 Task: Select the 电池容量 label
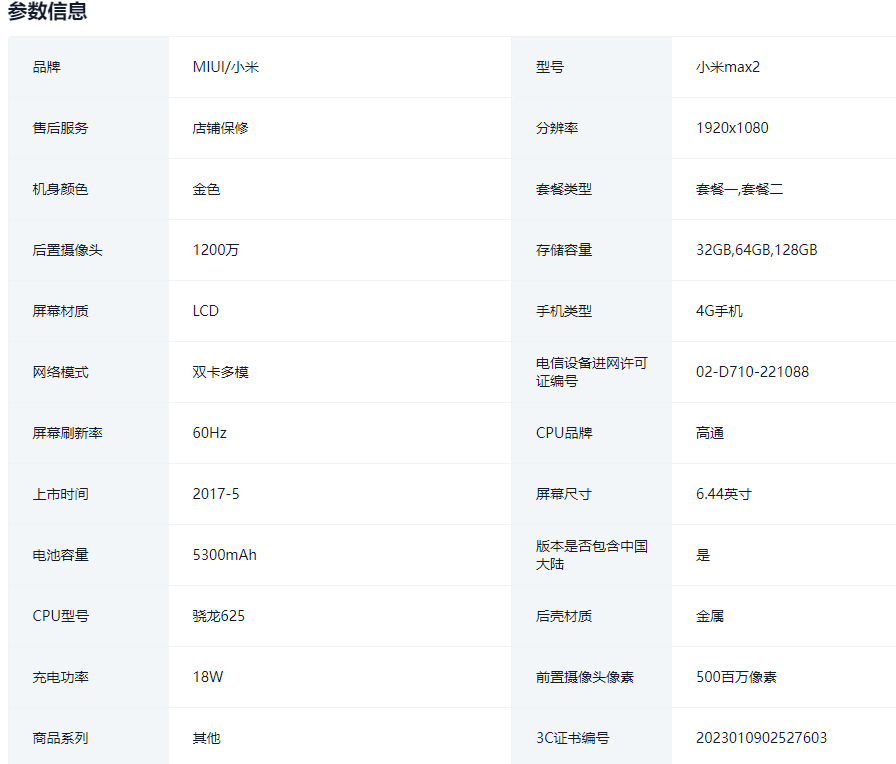pyautogui.click(x=61, y=555)
